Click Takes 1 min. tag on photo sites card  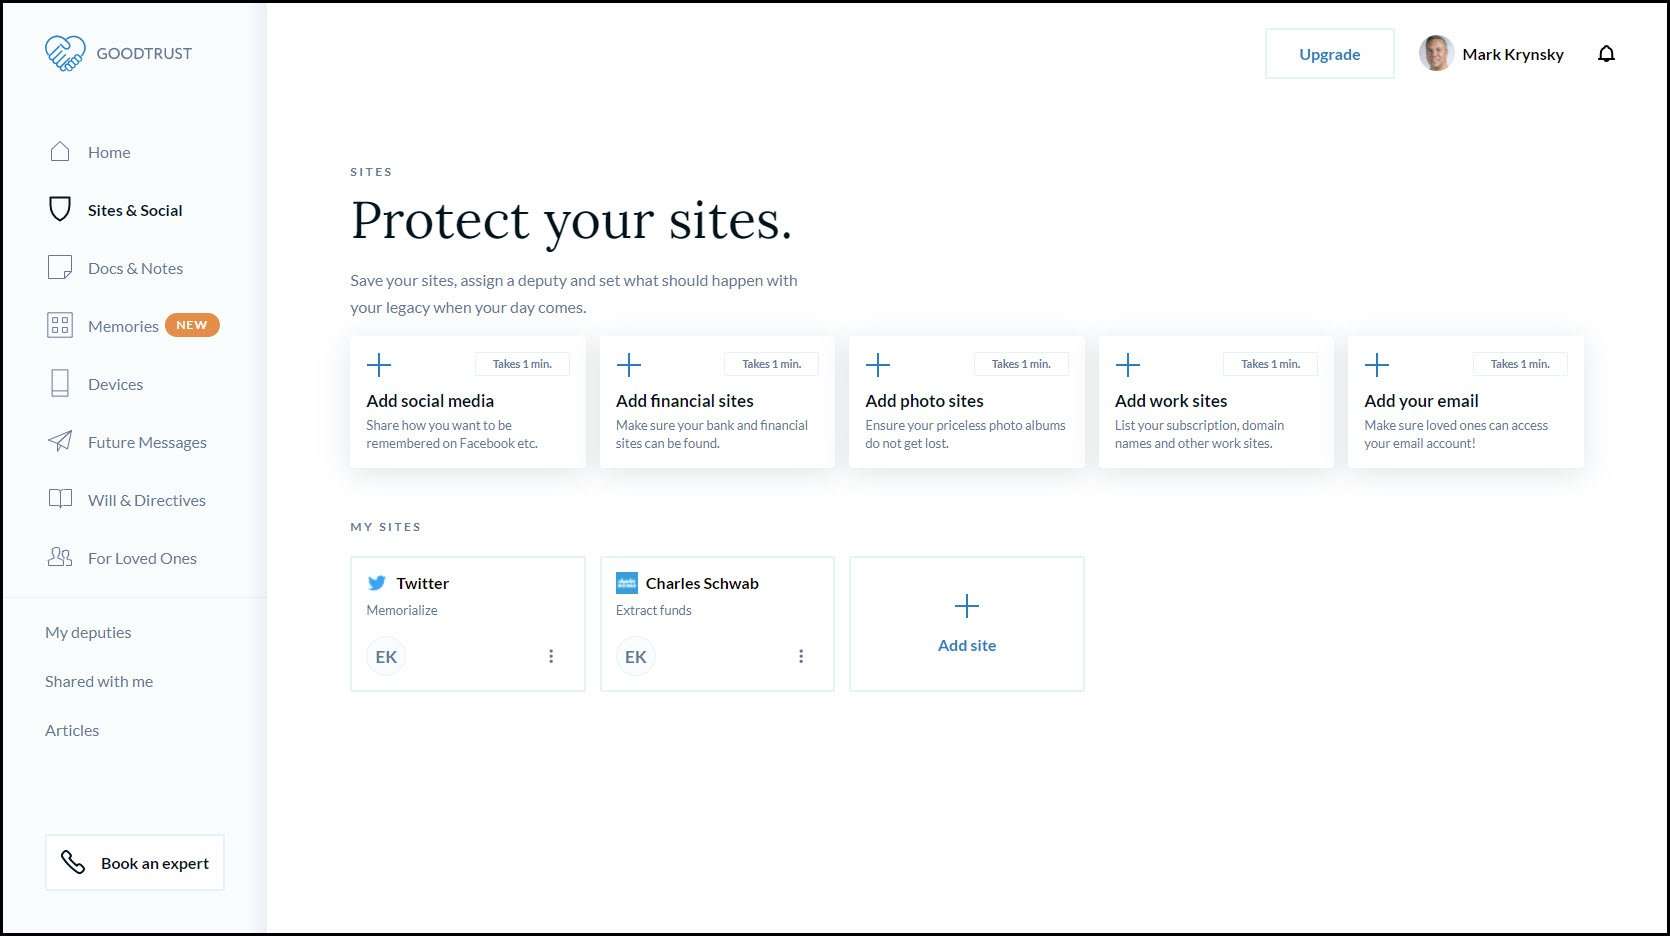coord(1021,364)
